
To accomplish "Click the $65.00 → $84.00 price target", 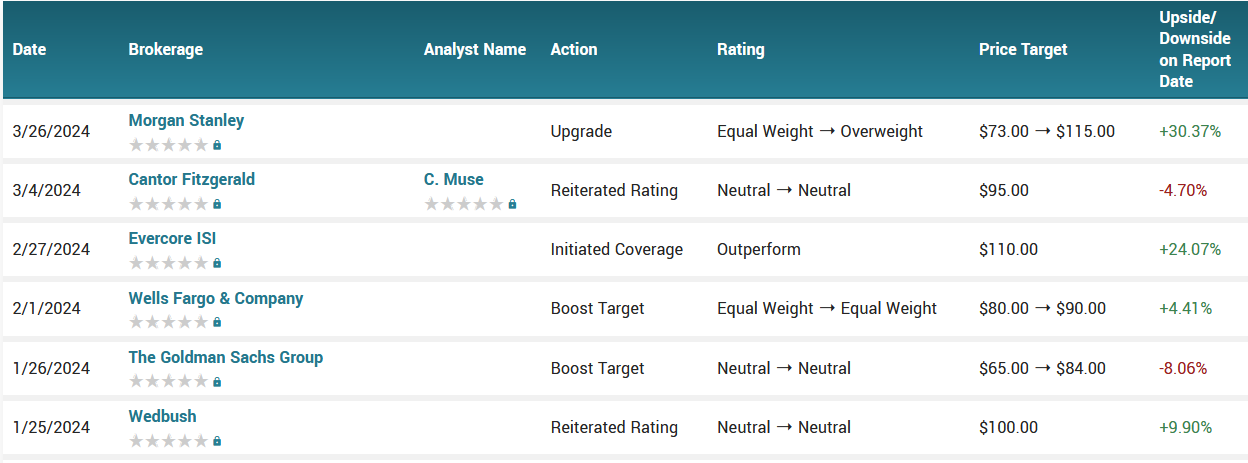I will point(1042,367).
